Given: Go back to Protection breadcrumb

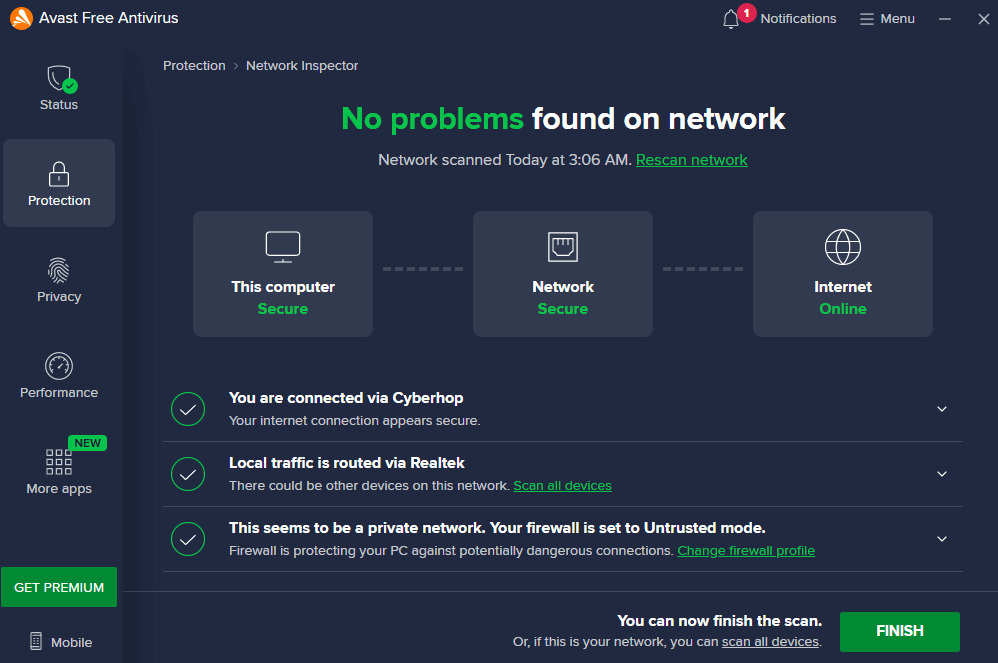Looking at the screenshot, I should pos(194,66).
